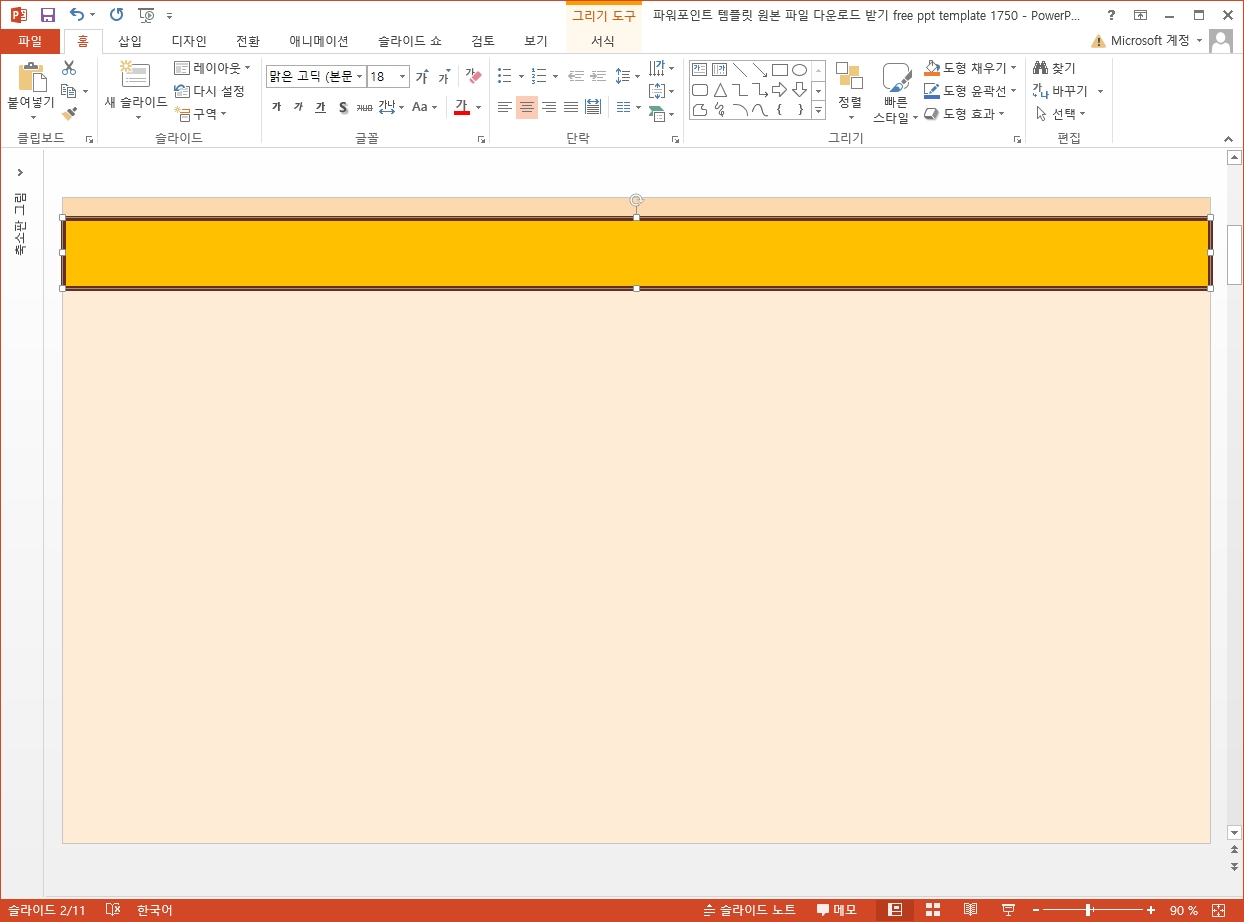1244x922 pixels.
Task: Fit slide to current window
Action: tap(1217, 910)
